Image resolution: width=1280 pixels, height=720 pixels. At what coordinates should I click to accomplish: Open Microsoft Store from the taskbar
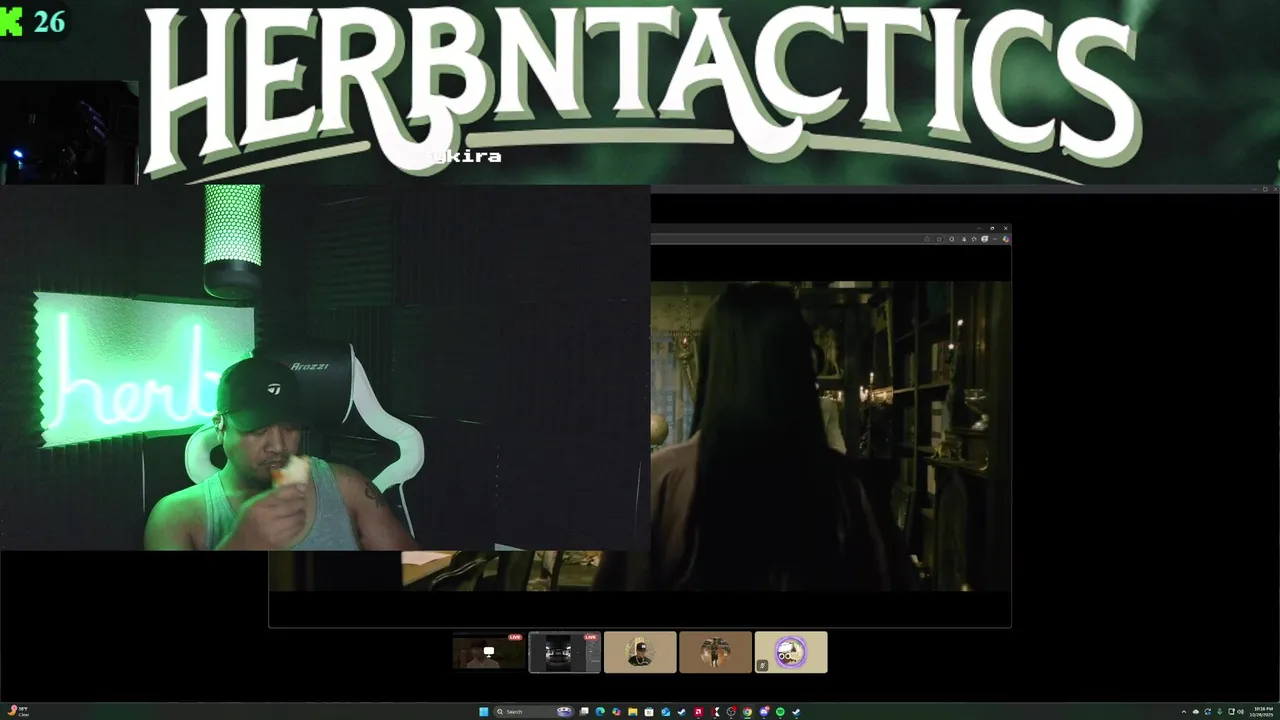click(649, 712)
